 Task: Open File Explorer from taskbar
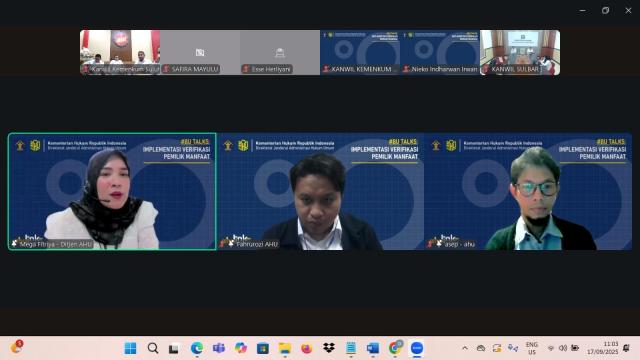284,348
